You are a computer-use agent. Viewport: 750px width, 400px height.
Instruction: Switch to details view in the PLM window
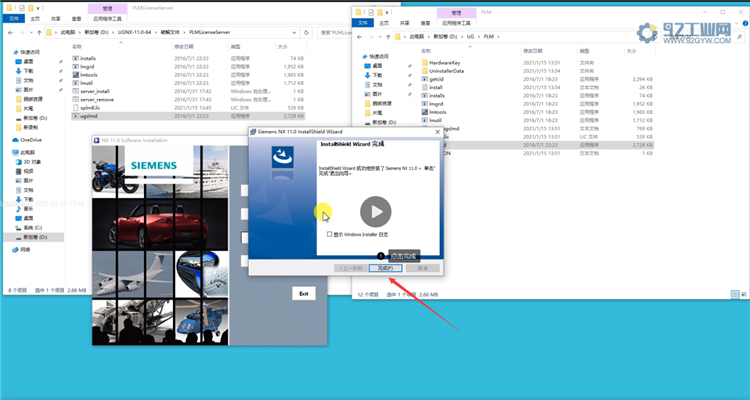pyautogui.click(x=735, y=295)
